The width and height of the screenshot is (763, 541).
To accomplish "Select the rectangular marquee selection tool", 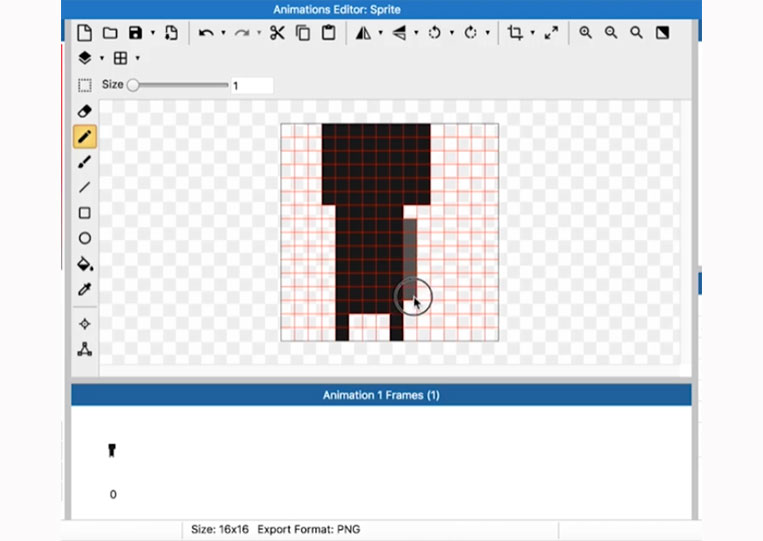I will click(x=85, y=85).
